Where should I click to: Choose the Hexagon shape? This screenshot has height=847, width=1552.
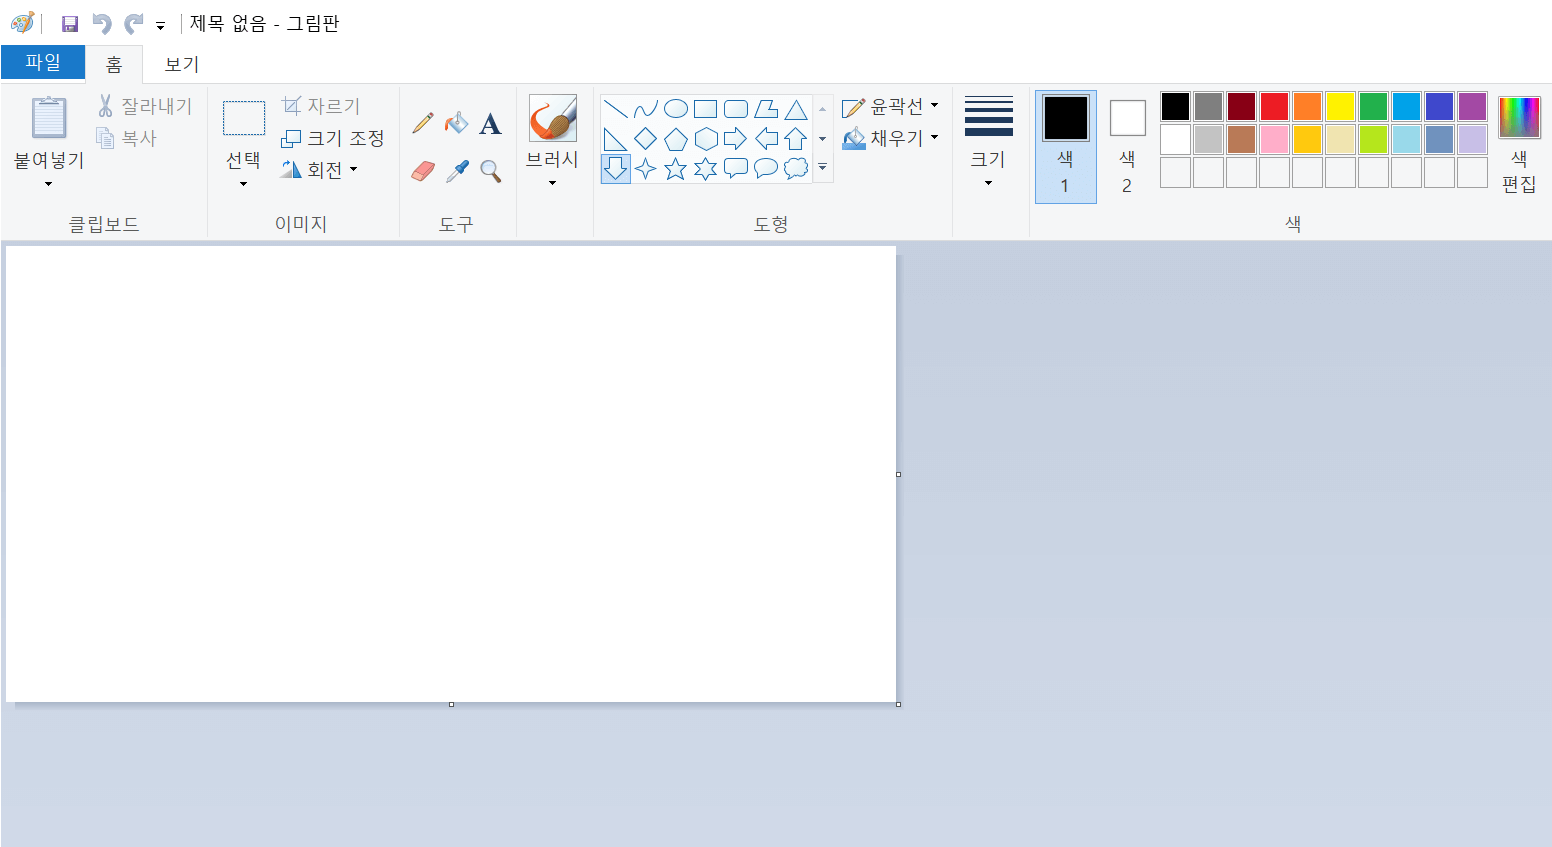[706, 139]
